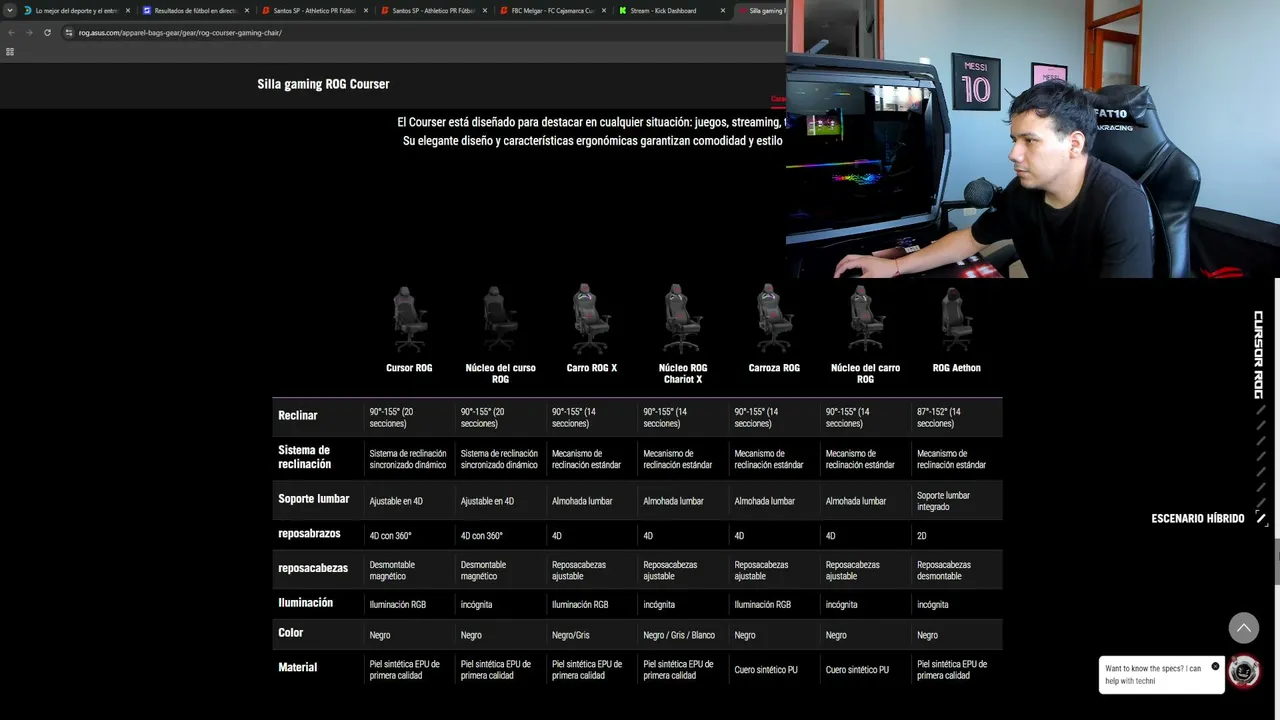
Task: Open the 'Want to know the specs?' chat bubble
Action: (1161, 675)
